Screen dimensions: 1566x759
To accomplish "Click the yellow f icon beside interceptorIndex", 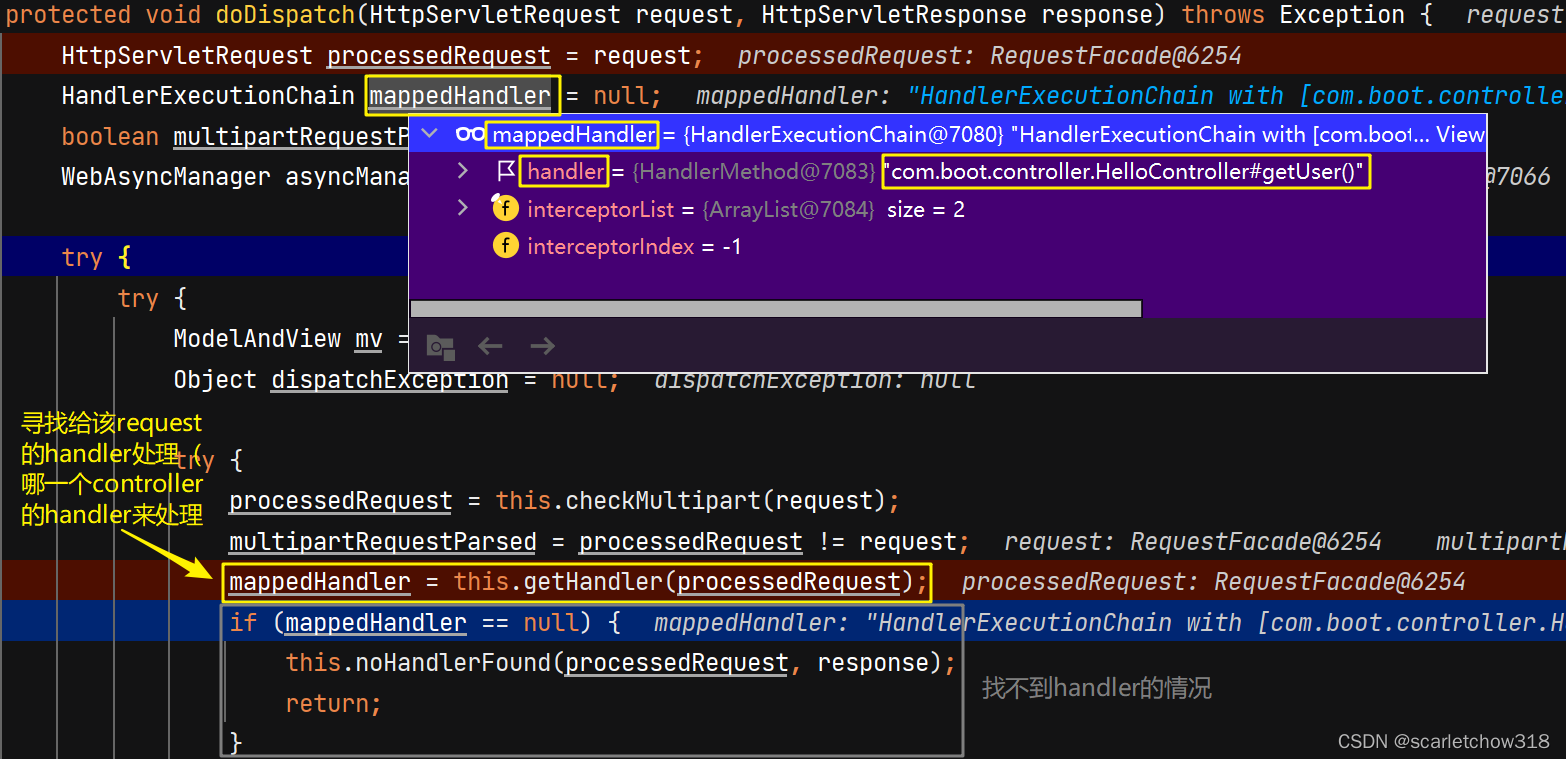I will 505,245.
